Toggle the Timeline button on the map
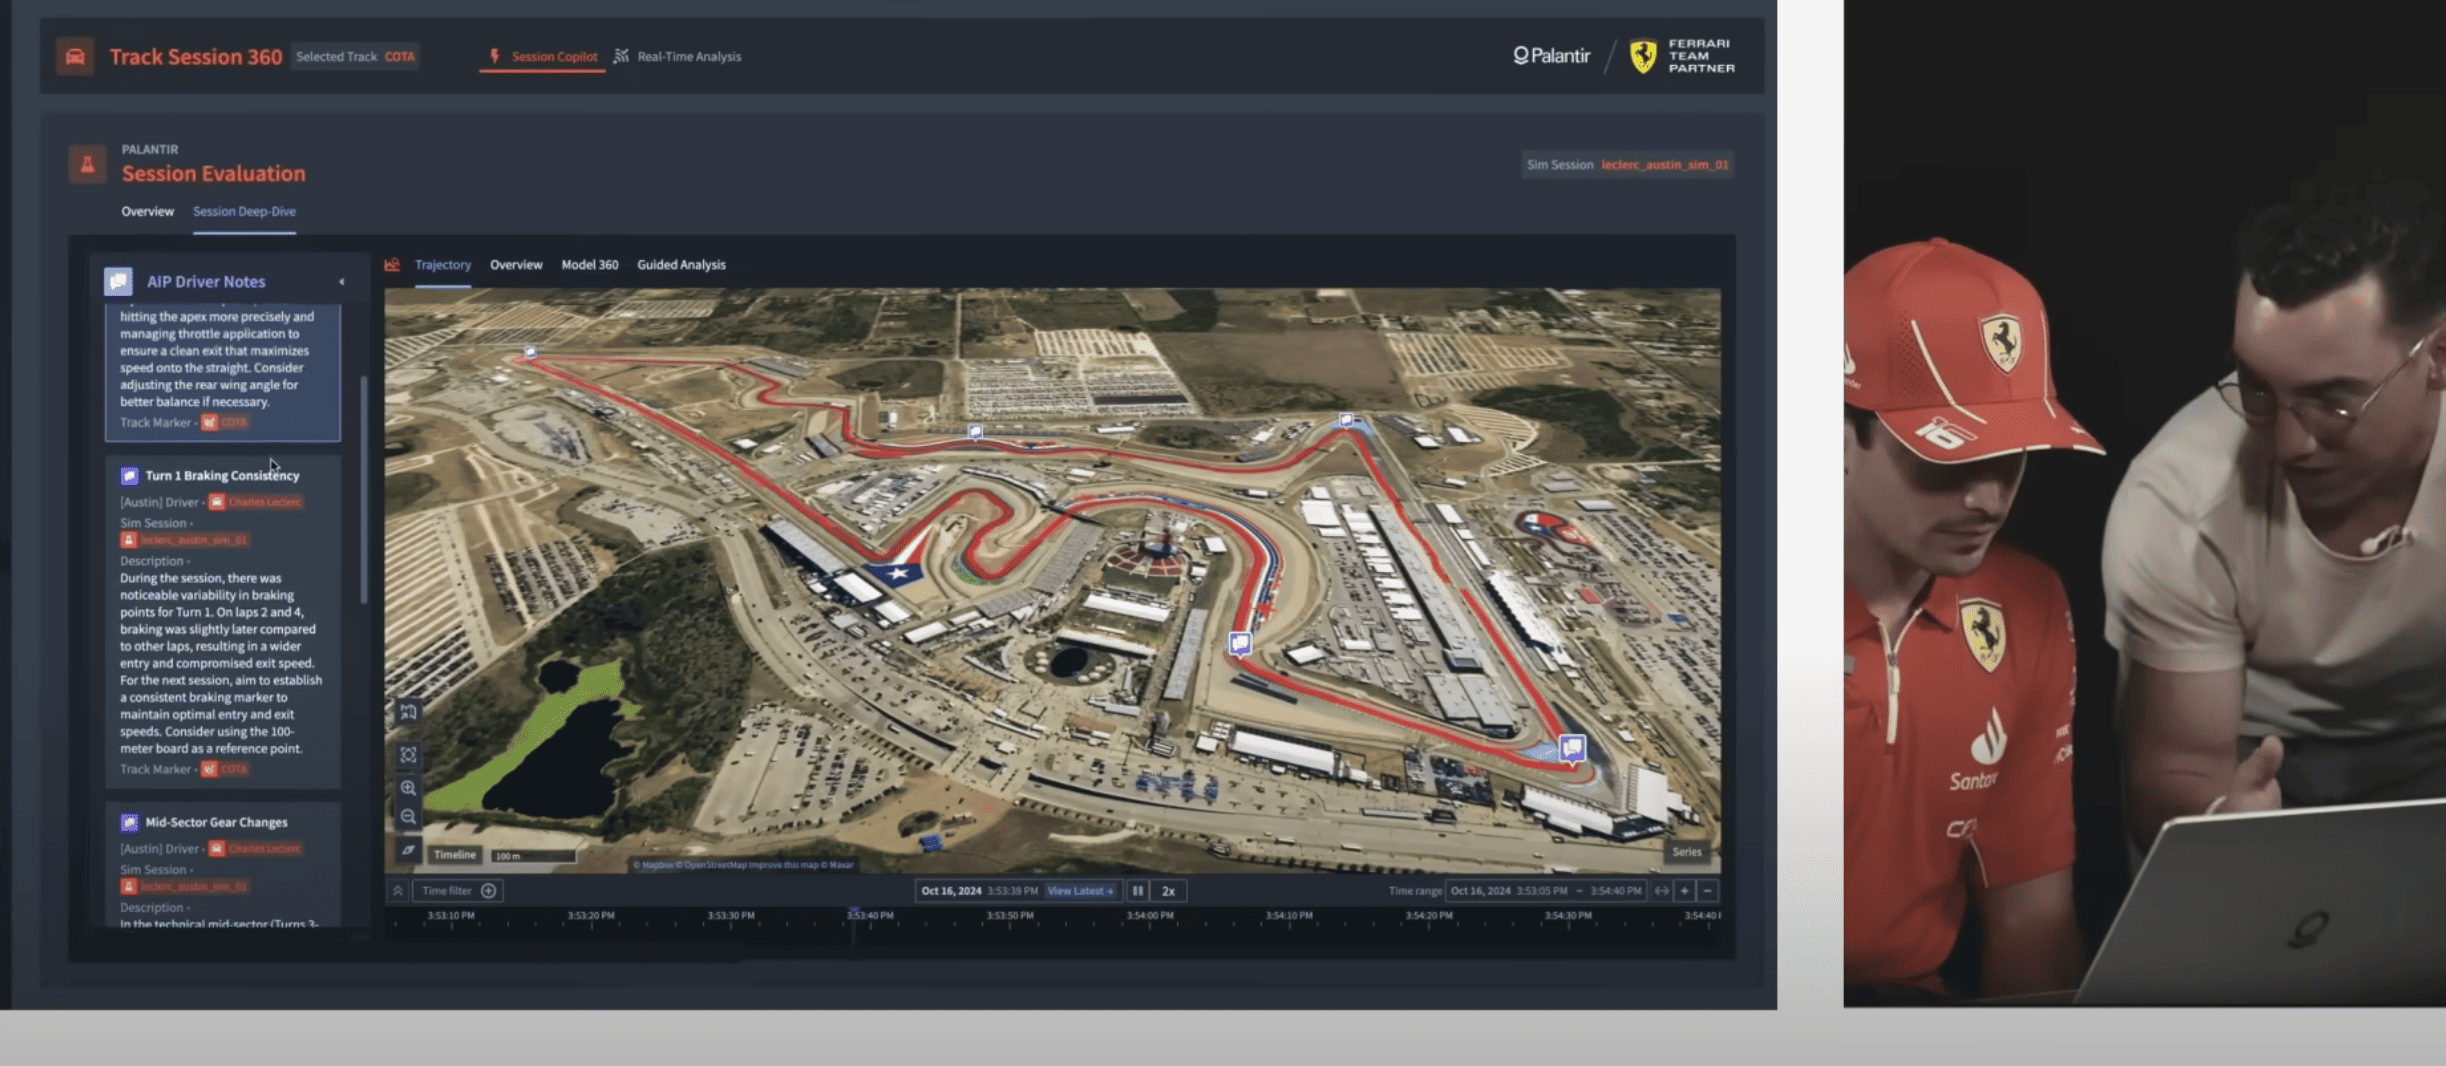Viewport: 2446px width, 1066px height. (455, 855)
